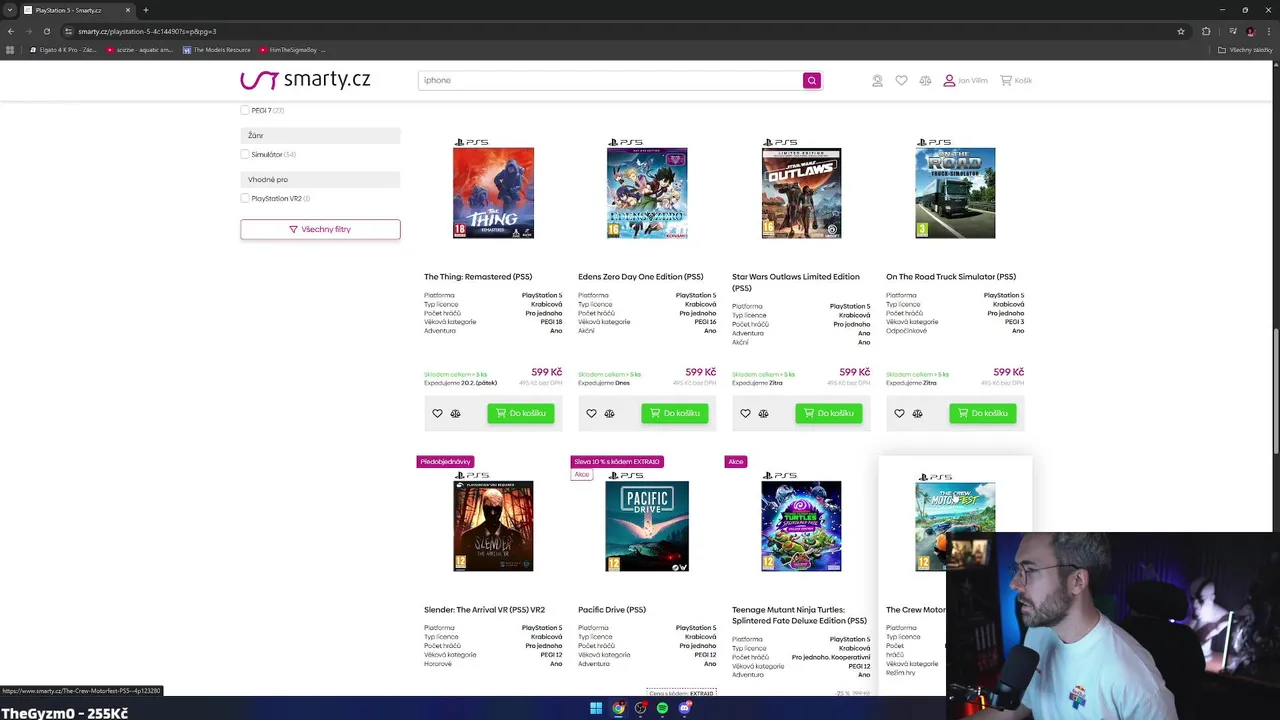
Task: Add On The Road Truck Simulator to cart
Action: pos(983,413)
